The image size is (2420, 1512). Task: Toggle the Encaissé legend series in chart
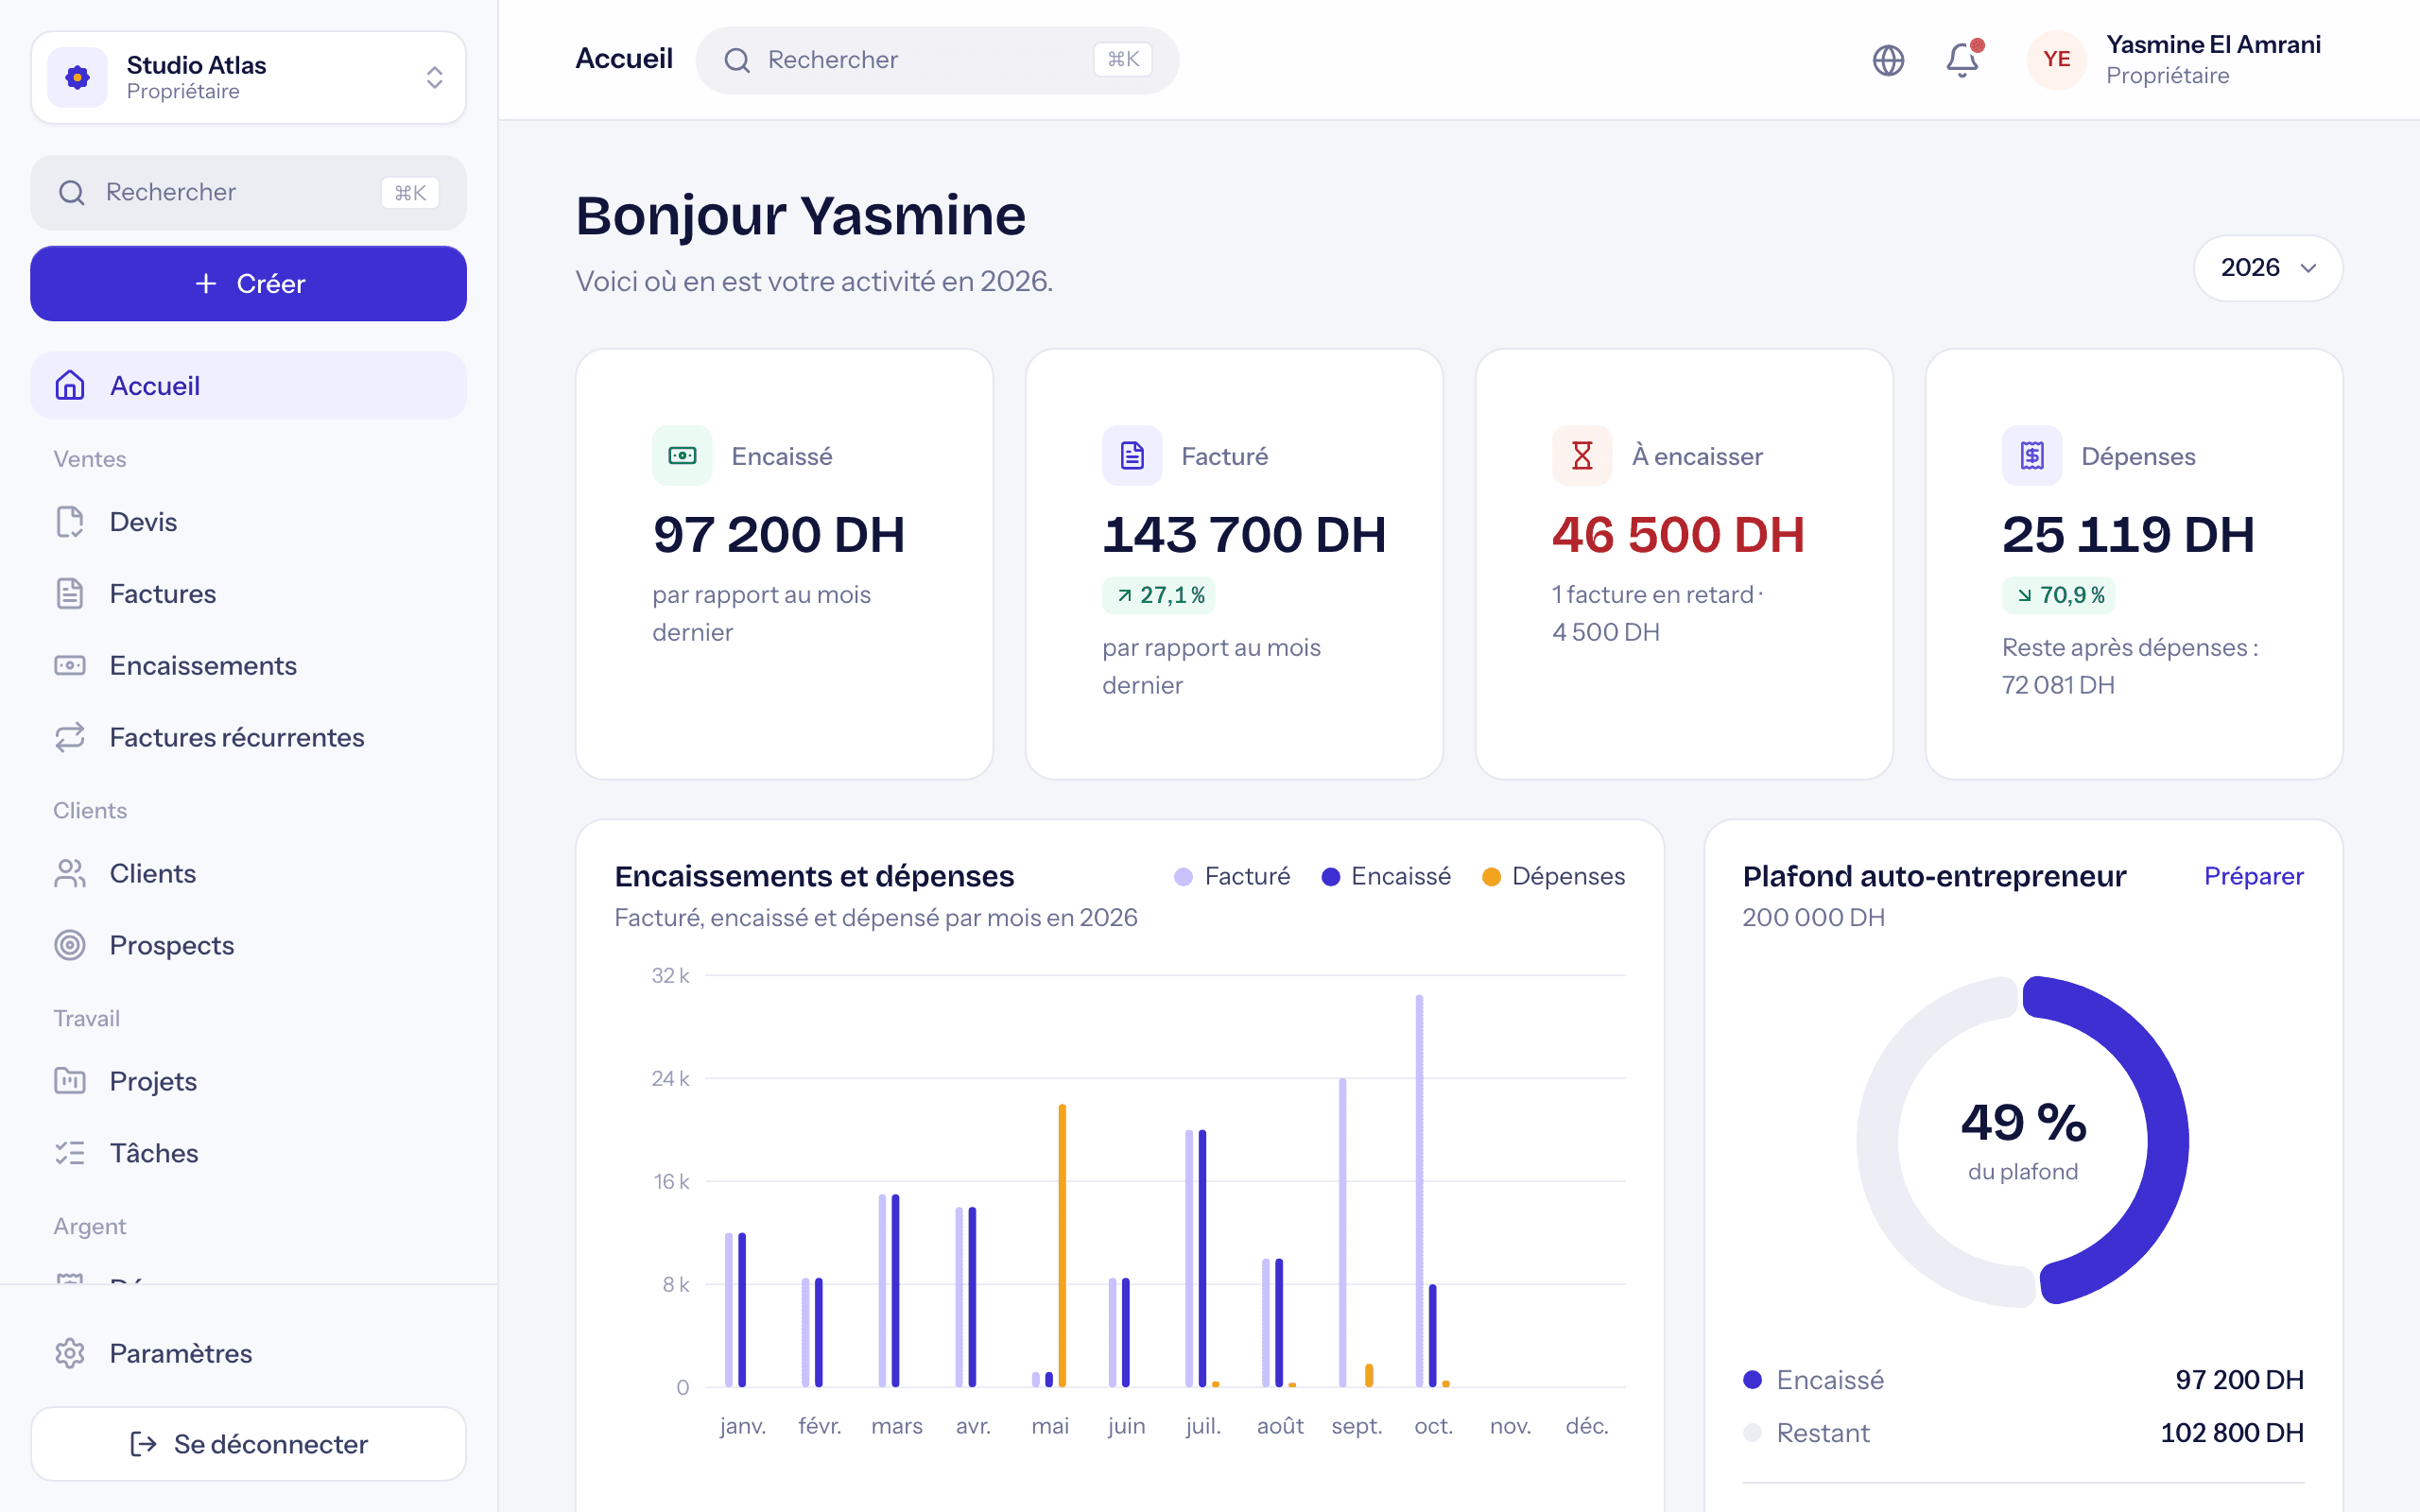1386,876
